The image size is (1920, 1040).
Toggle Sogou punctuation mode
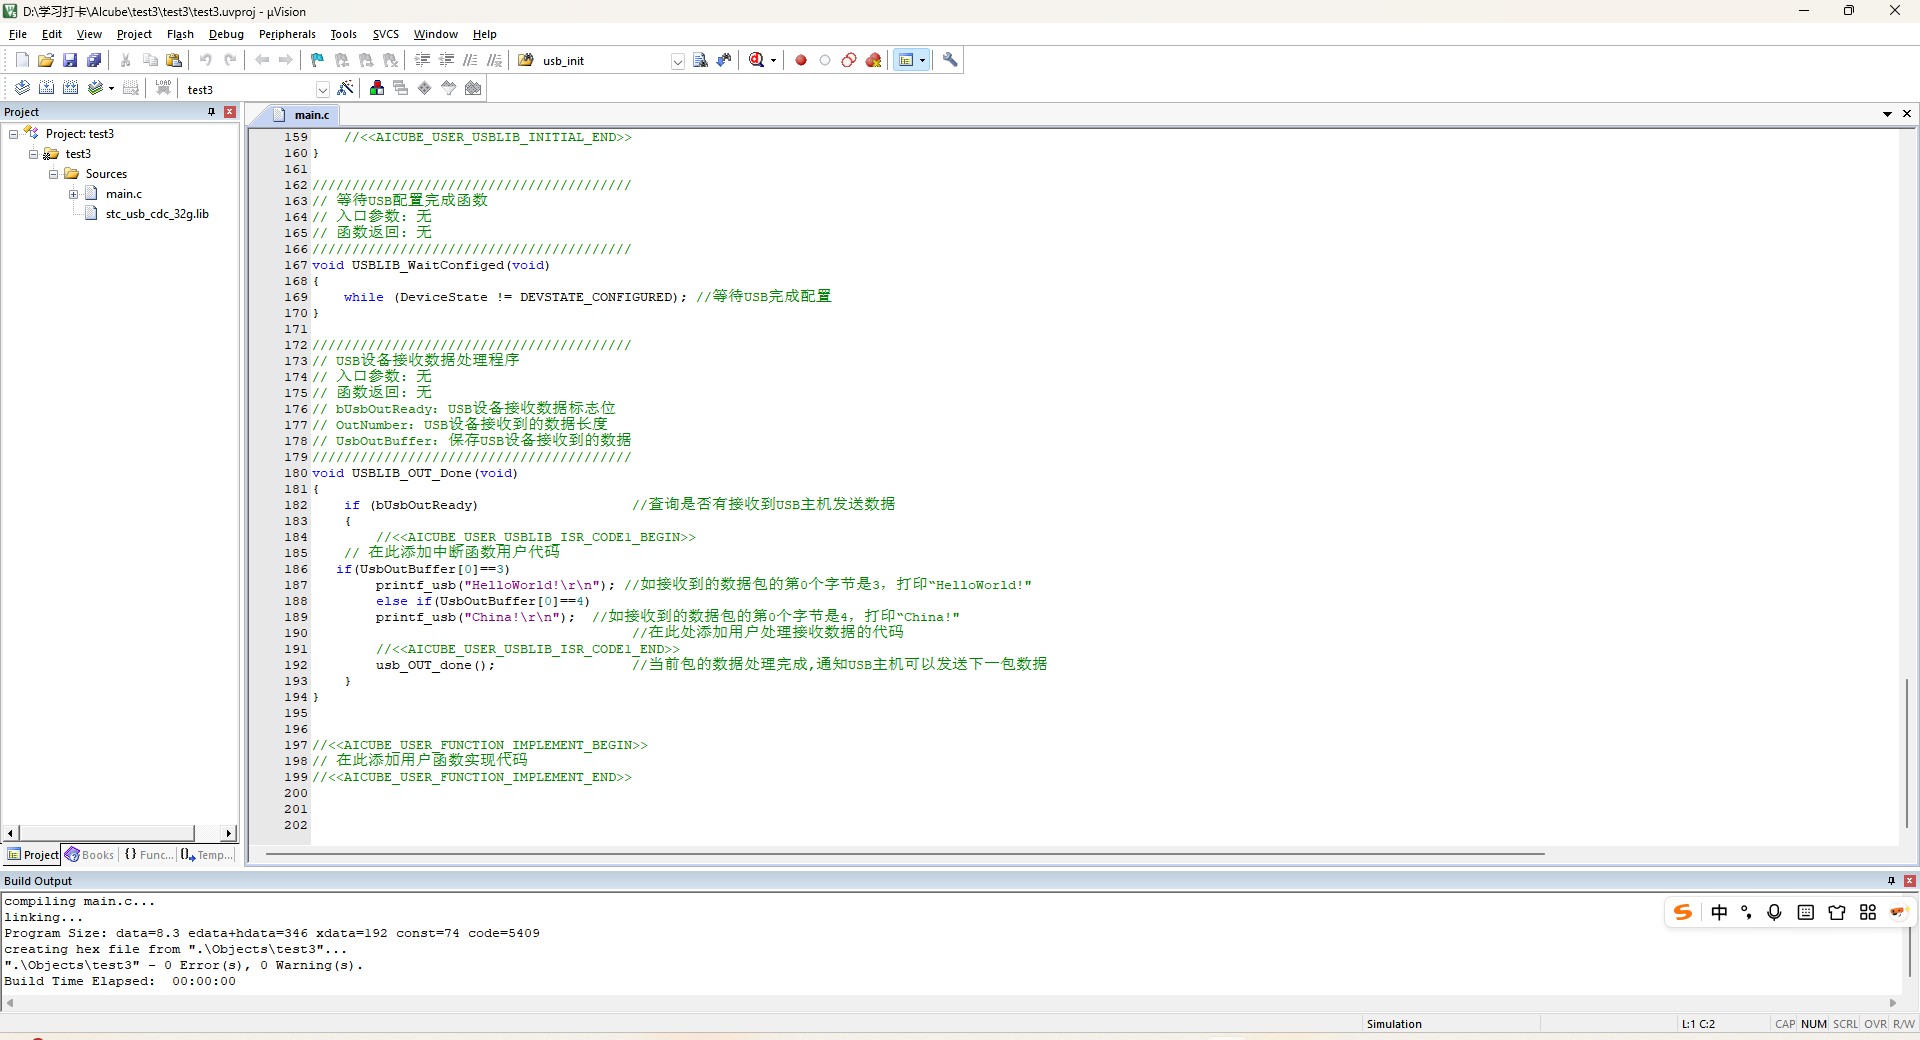1746,912
